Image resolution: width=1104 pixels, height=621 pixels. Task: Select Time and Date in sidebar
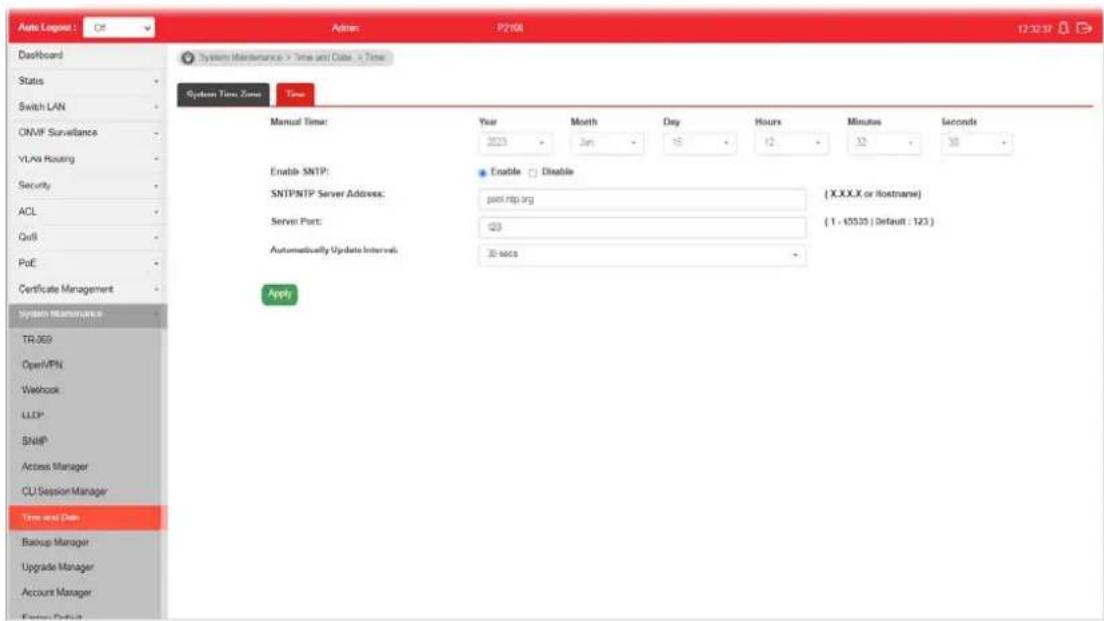click(x=88, y=518)
